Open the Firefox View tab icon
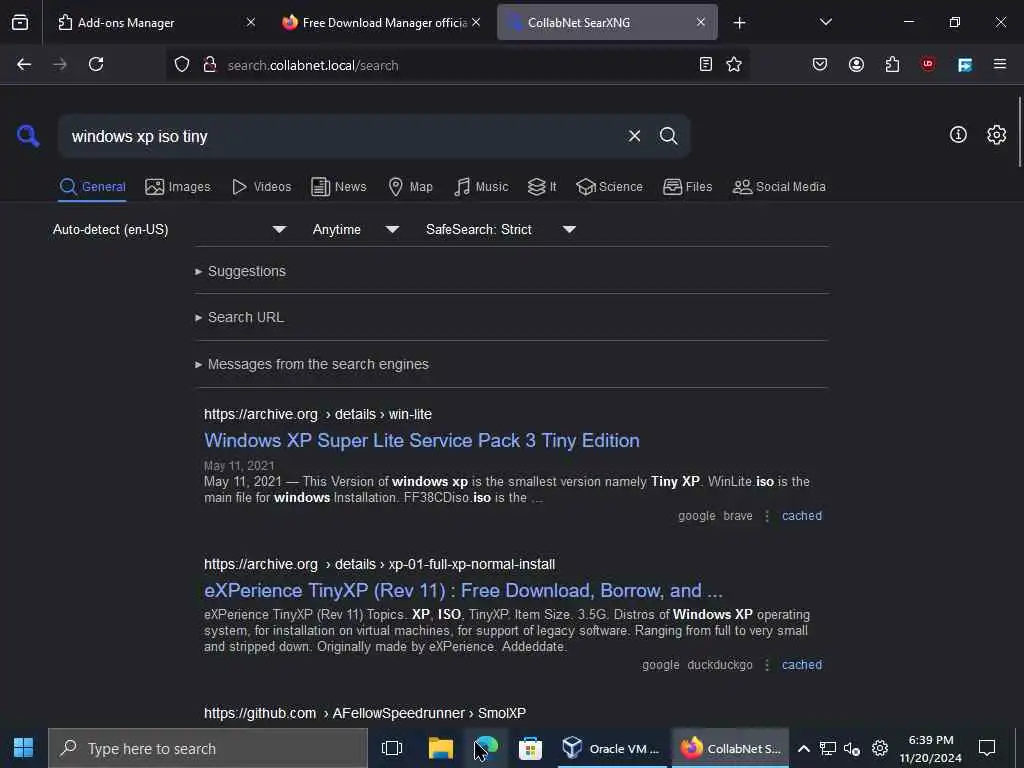Screen dimensions: 1024x768 click(x=20, y=22)
